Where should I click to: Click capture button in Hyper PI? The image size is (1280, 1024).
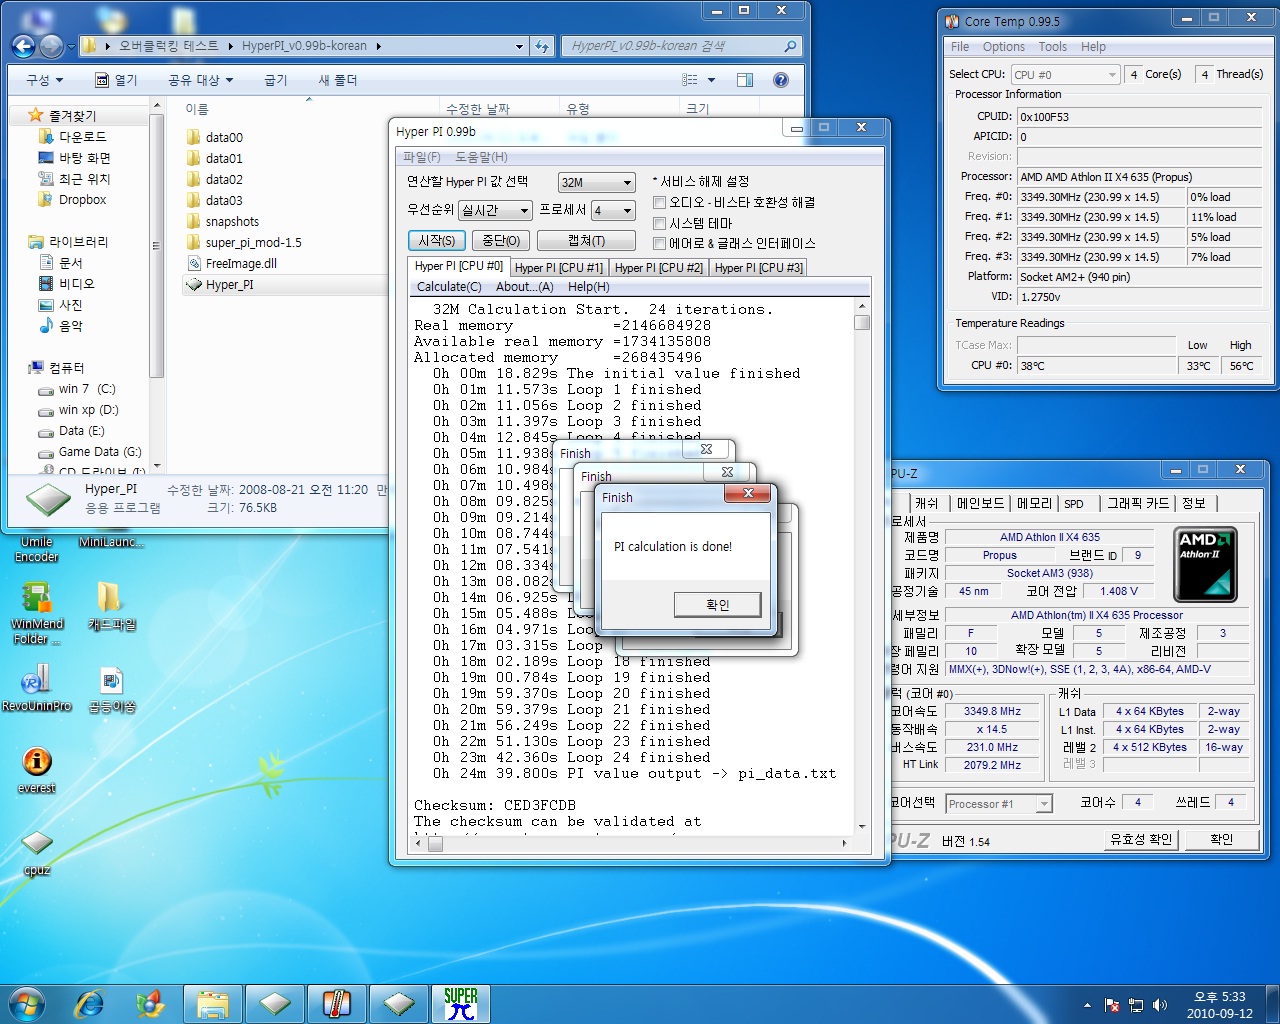[586, 240]
